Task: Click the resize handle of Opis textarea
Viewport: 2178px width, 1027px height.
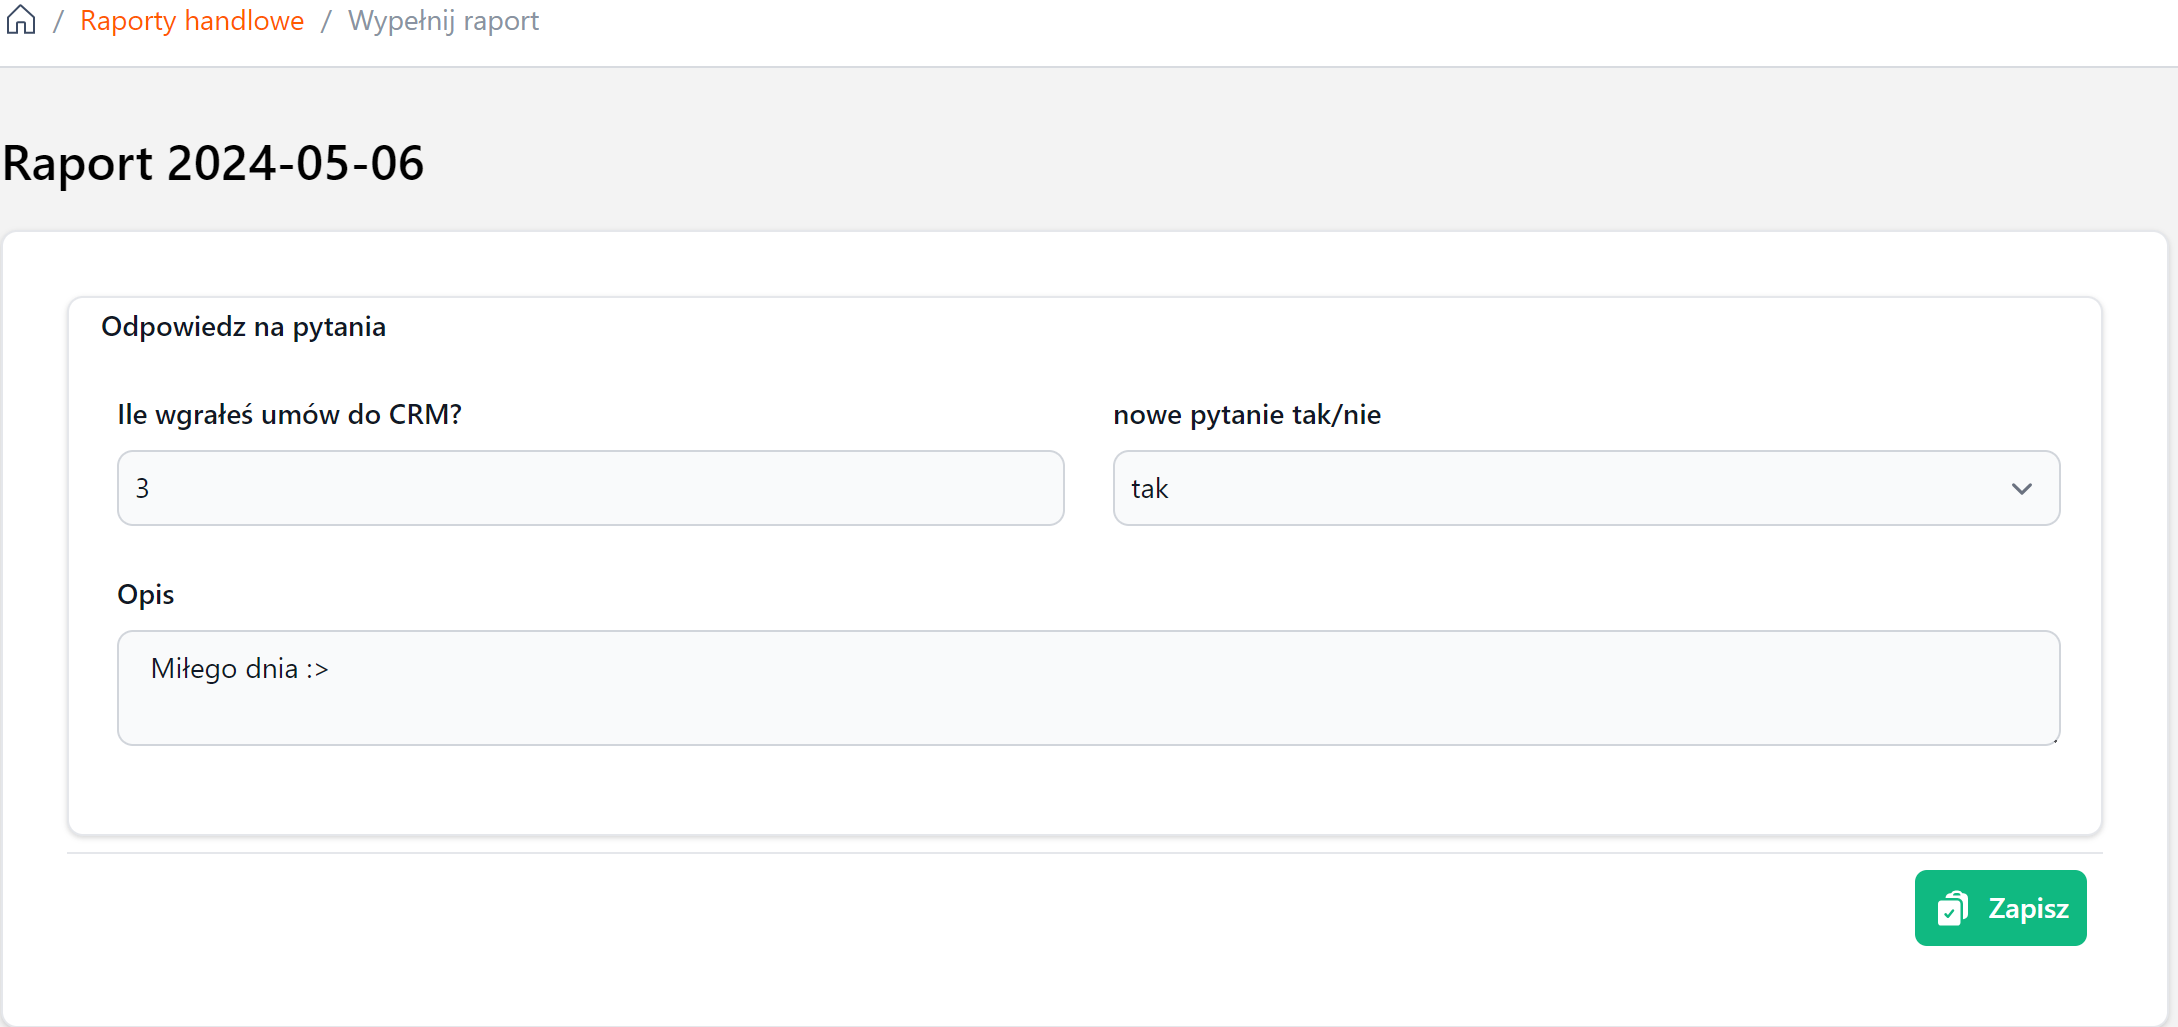Action: [2053, 739]
